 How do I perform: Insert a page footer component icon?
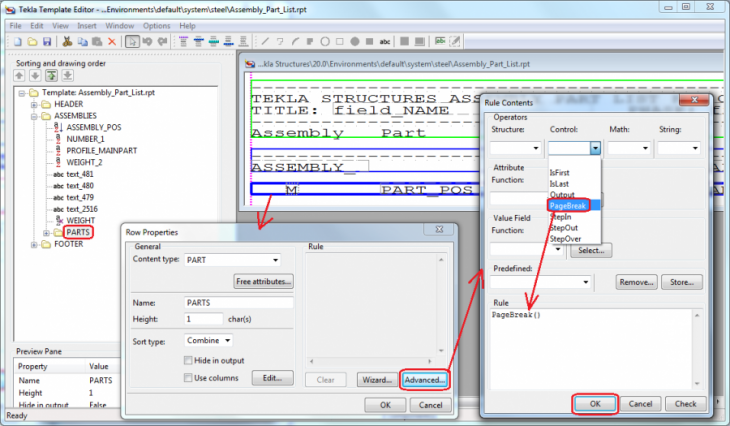click(x=229, y=42)
